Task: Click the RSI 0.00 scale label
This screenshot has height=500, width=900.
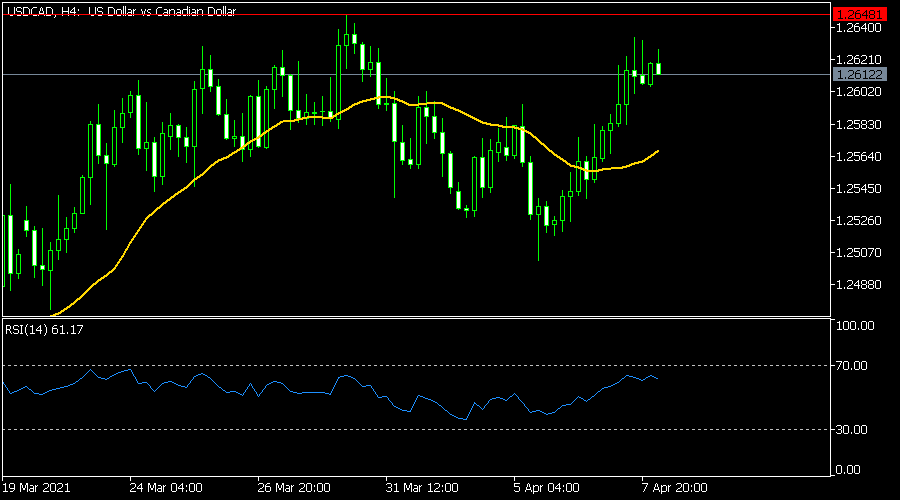Action: (x=848, y=470)
